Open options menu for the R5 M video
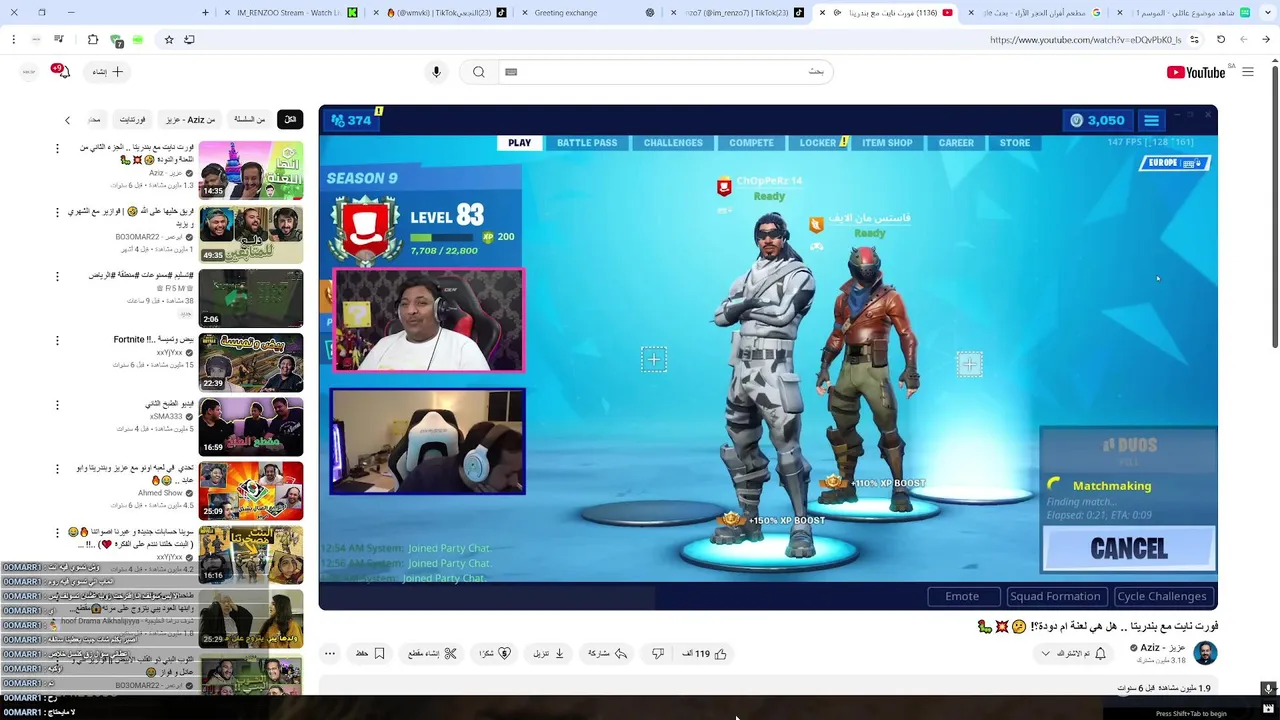1280x720 pixels. pyautogui.click(x=57, y=276)
